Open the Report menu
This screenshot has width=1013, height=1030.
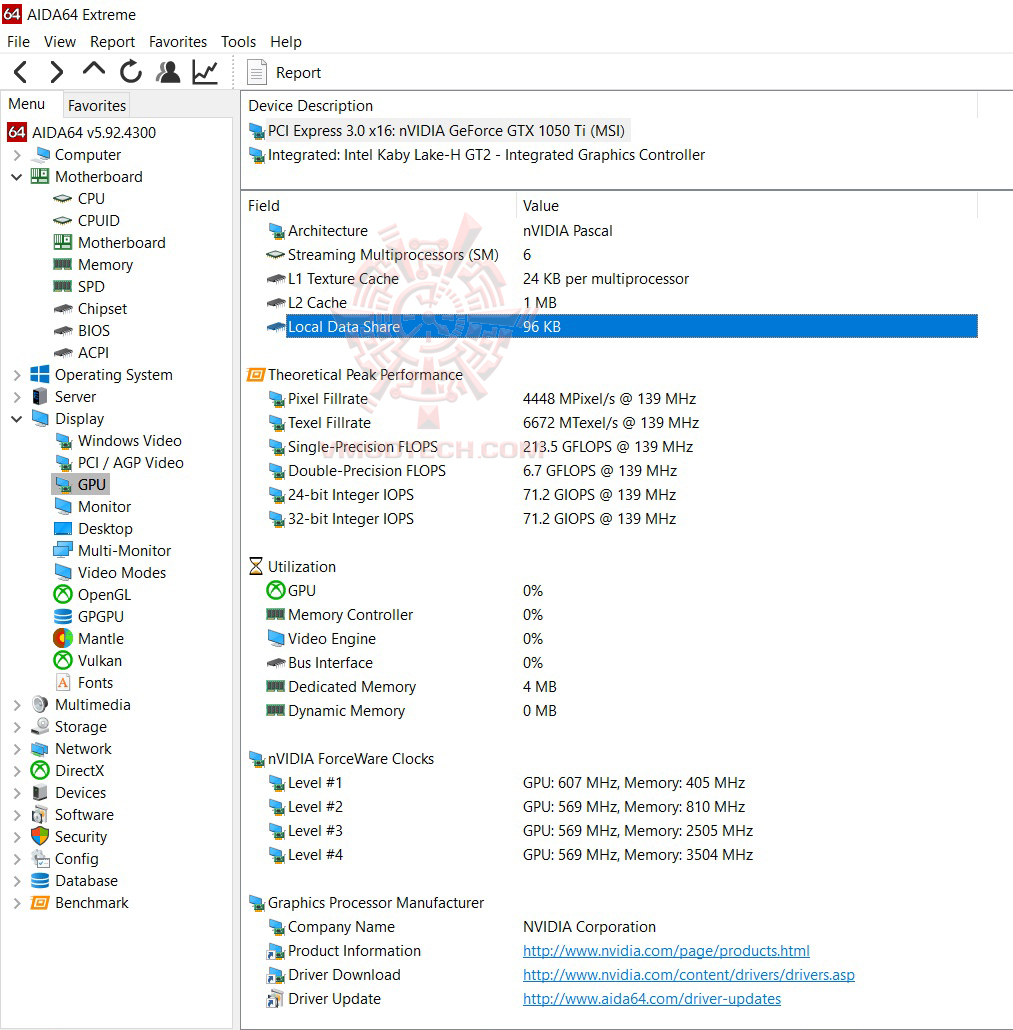point(112,42)
